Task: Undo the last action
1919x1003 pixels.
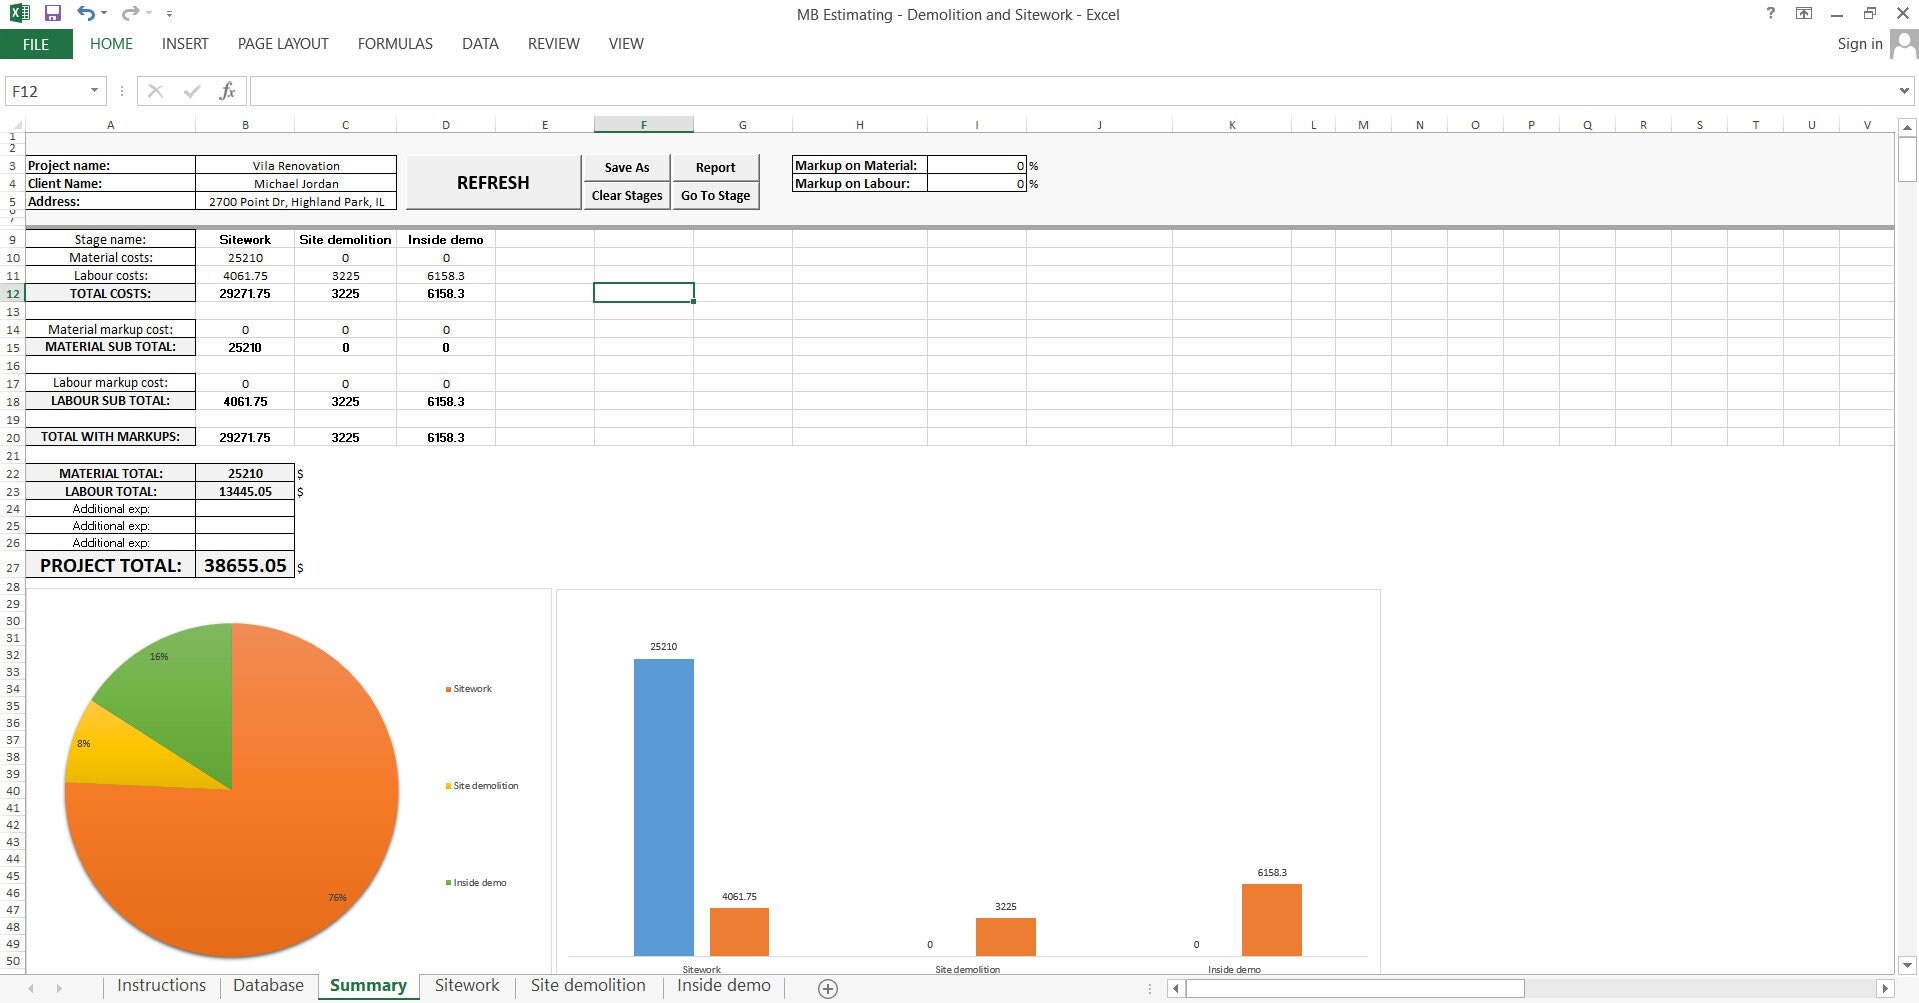Action: 86,13
